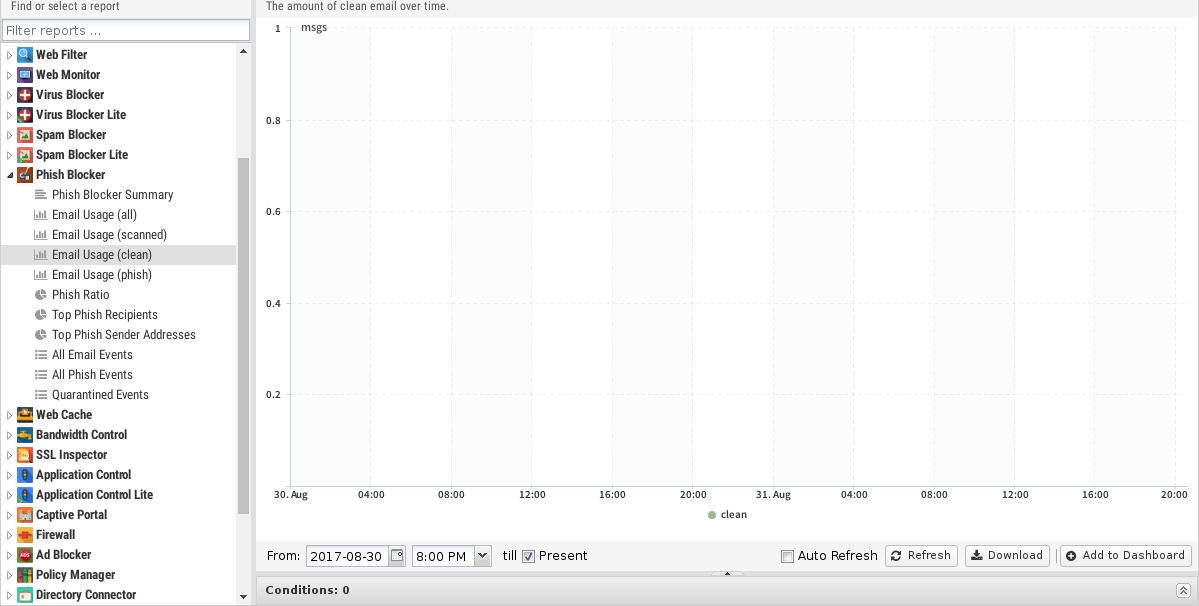Open the All Email Events report
Viewport: 1199px width, 606px height.
tap(93, 355)
